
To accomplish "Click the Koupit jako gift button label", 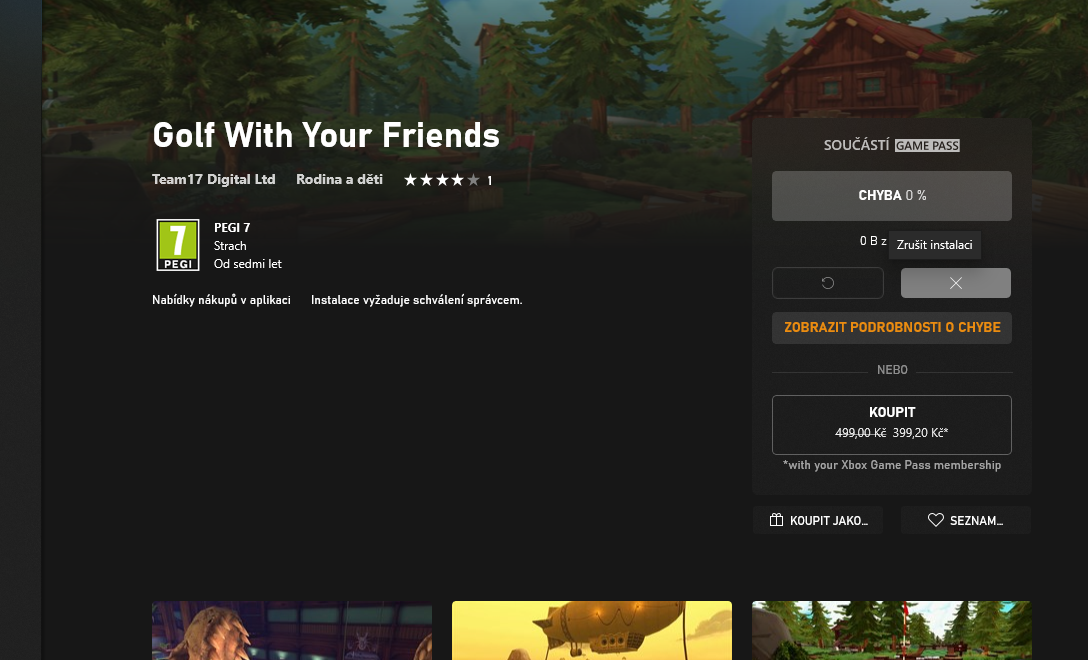I will coord(828,521).
